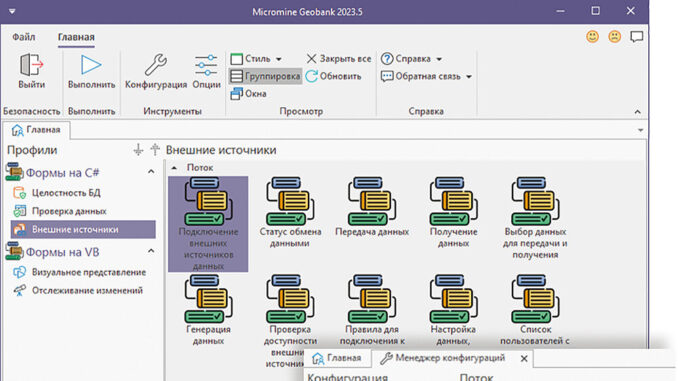Select Передача данных flow icon
Viewport: 678px width, 381px height.
(x=372, y=201)
